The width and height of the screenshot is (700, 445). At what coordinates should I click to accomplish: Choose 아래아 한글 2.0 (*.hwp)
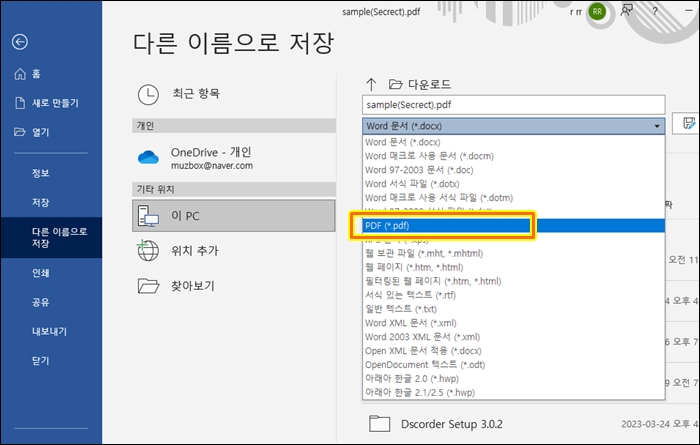(513, 378)
